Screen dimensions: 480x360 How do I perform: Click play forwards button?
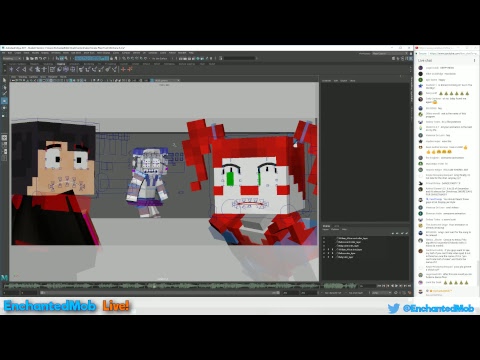coord(397,286)
